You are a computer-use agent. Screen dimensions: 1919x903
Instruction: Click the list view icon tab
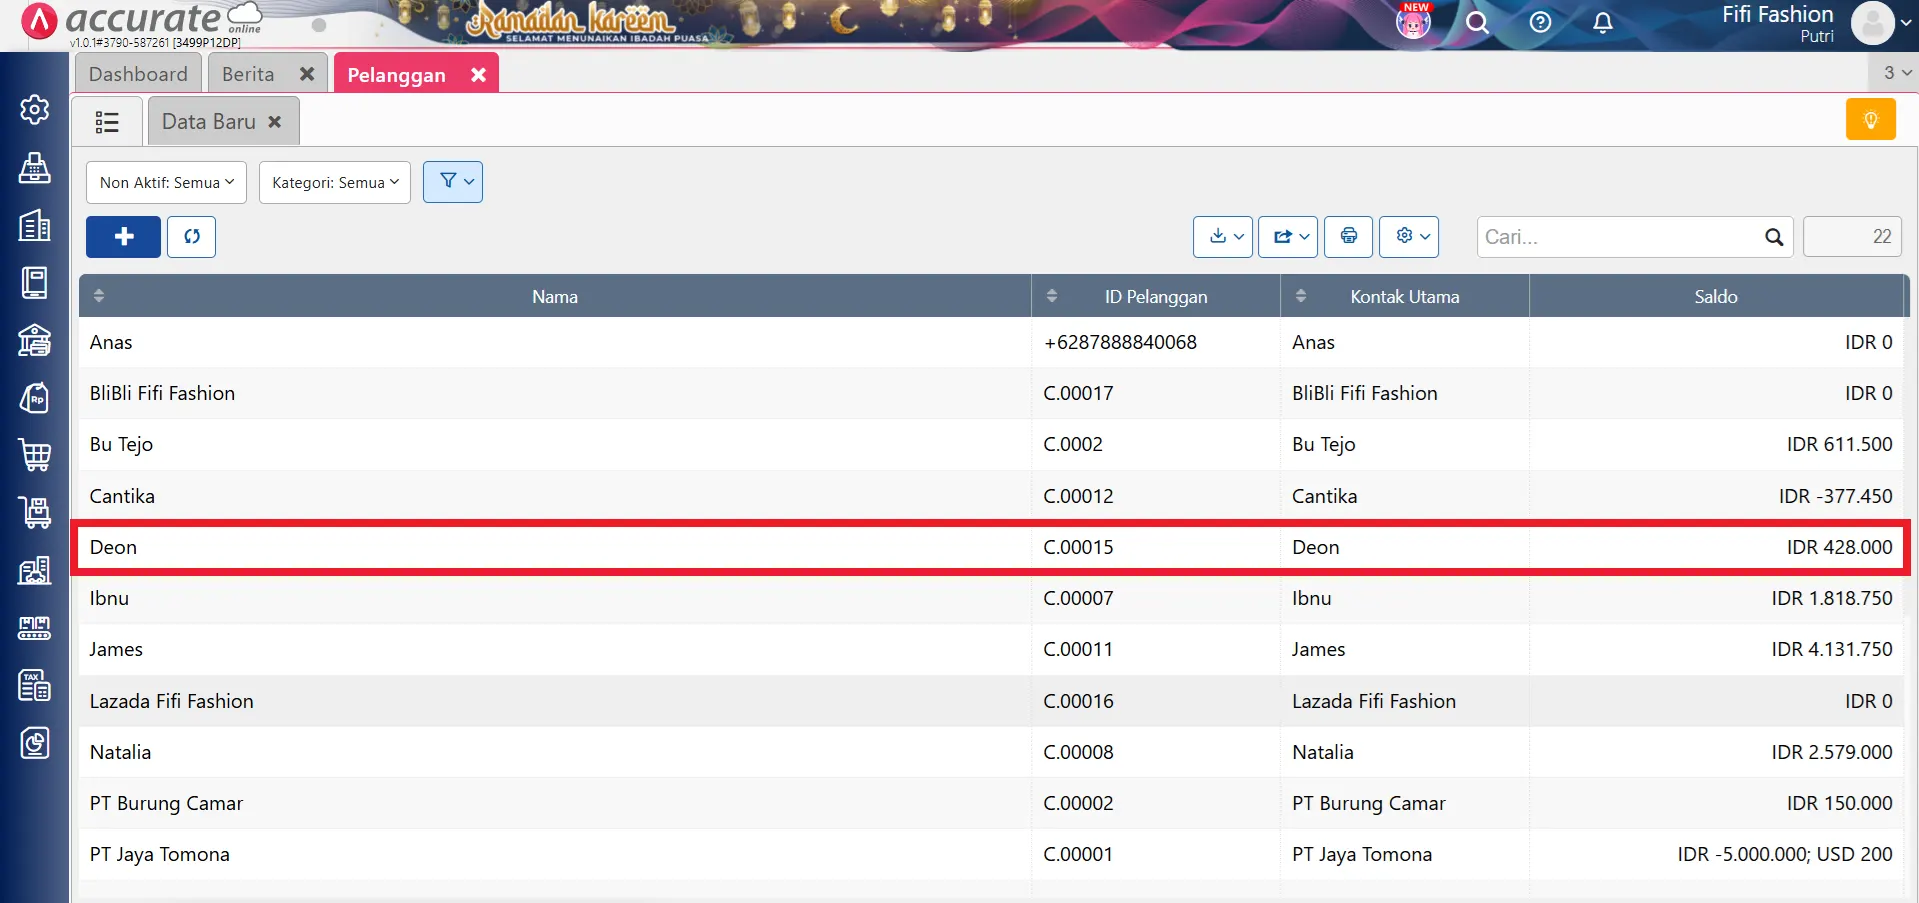107,122
